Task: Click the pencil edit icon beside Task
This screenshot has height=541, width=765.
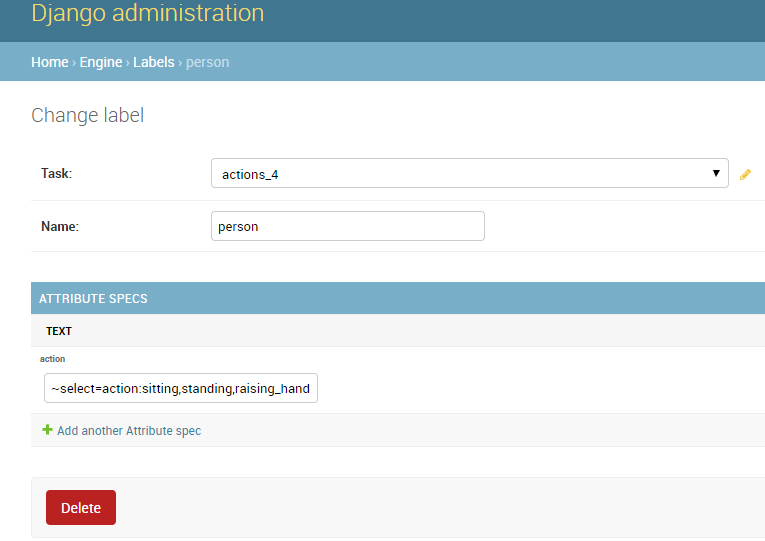Action: [x=745, y=175]
